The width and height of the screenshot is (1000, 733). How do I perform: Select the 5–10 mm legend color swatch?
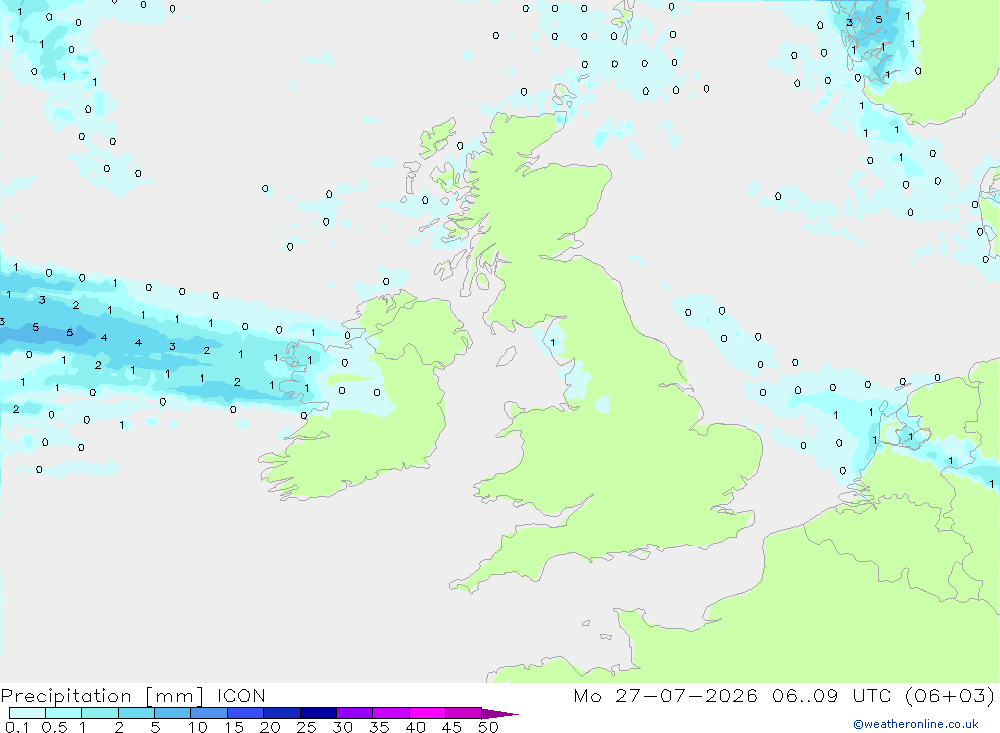click(x=173, y=713)
